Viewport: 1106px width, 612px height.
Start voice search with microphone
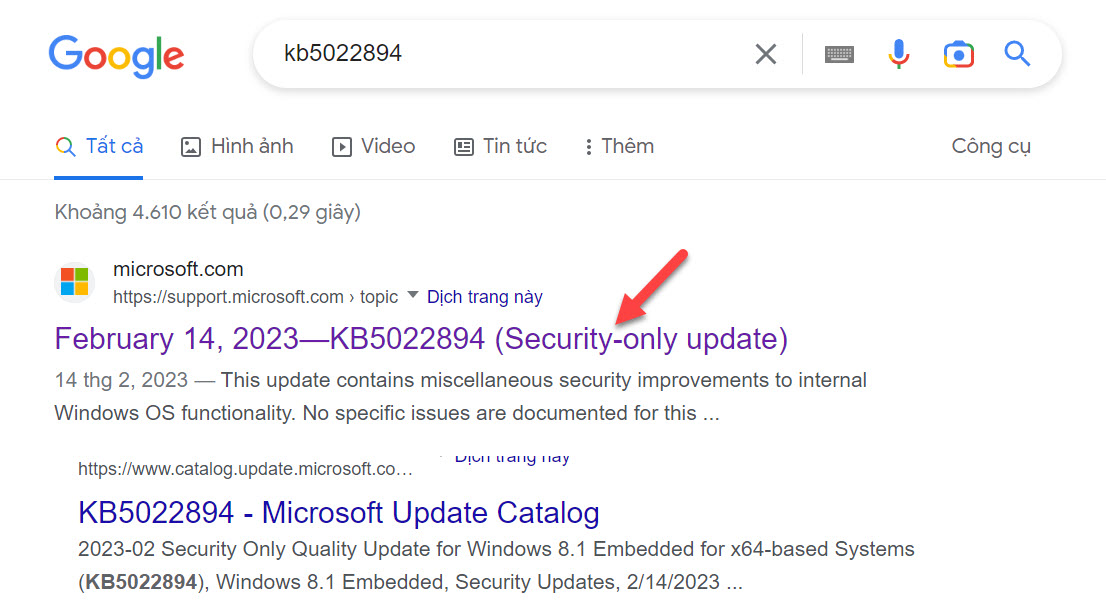click(899, 54)
